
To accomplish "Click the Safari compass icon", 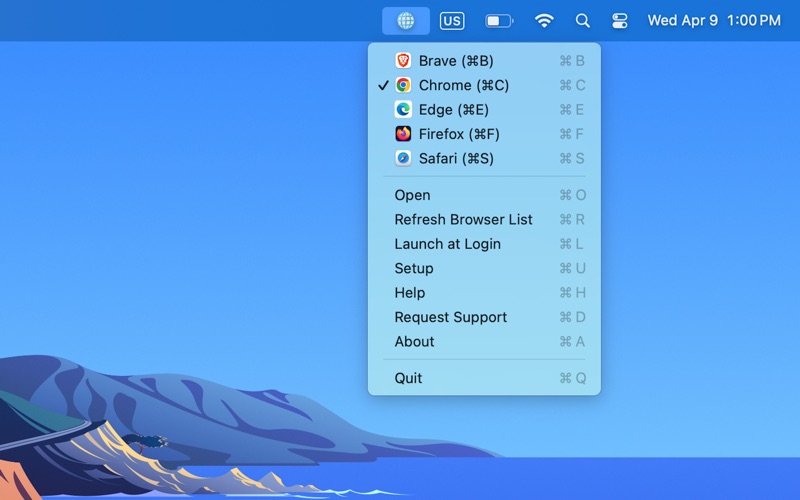I will point(403,158).
